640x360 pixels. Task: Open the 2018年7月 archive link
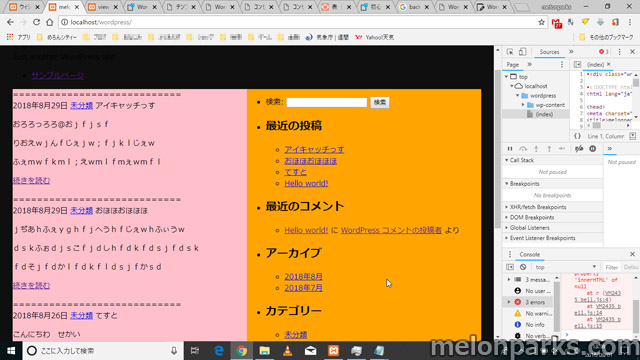[x=303, y=288]
